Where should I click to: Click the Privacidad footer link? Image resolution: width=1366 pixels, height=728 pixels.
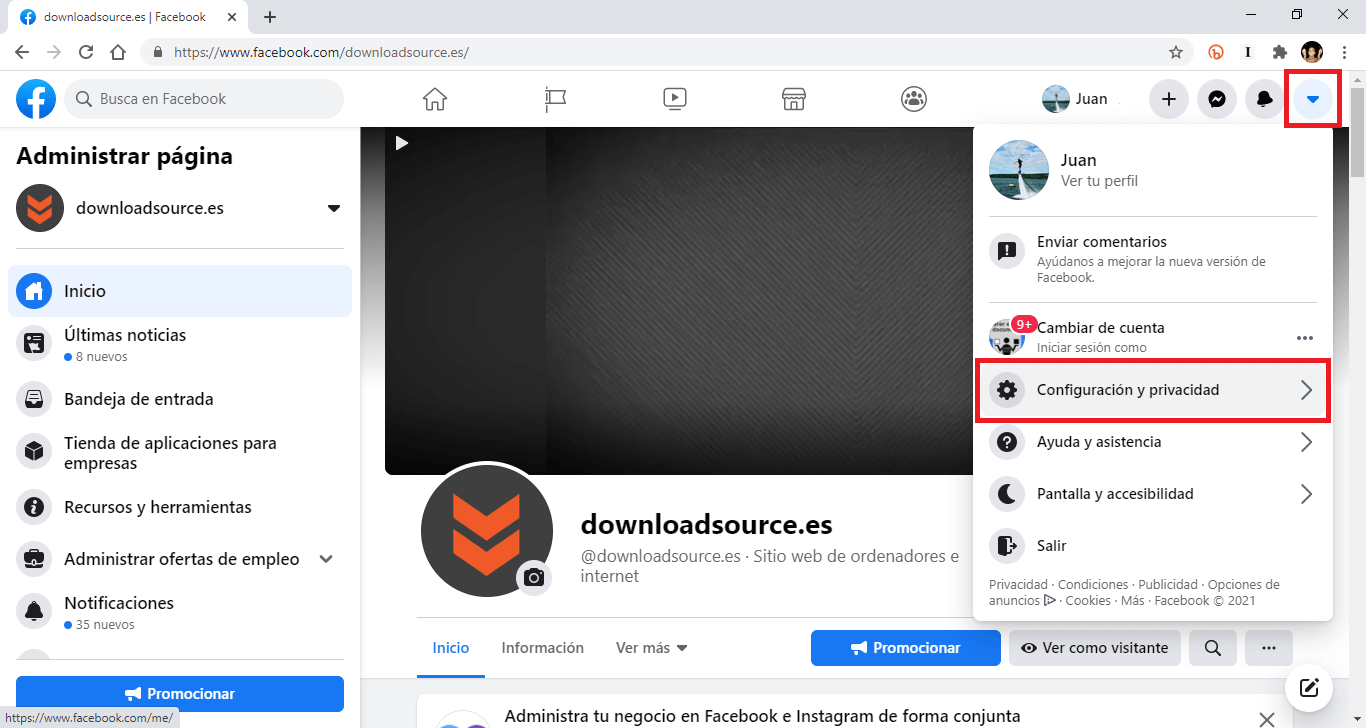tap(1018, 585)
